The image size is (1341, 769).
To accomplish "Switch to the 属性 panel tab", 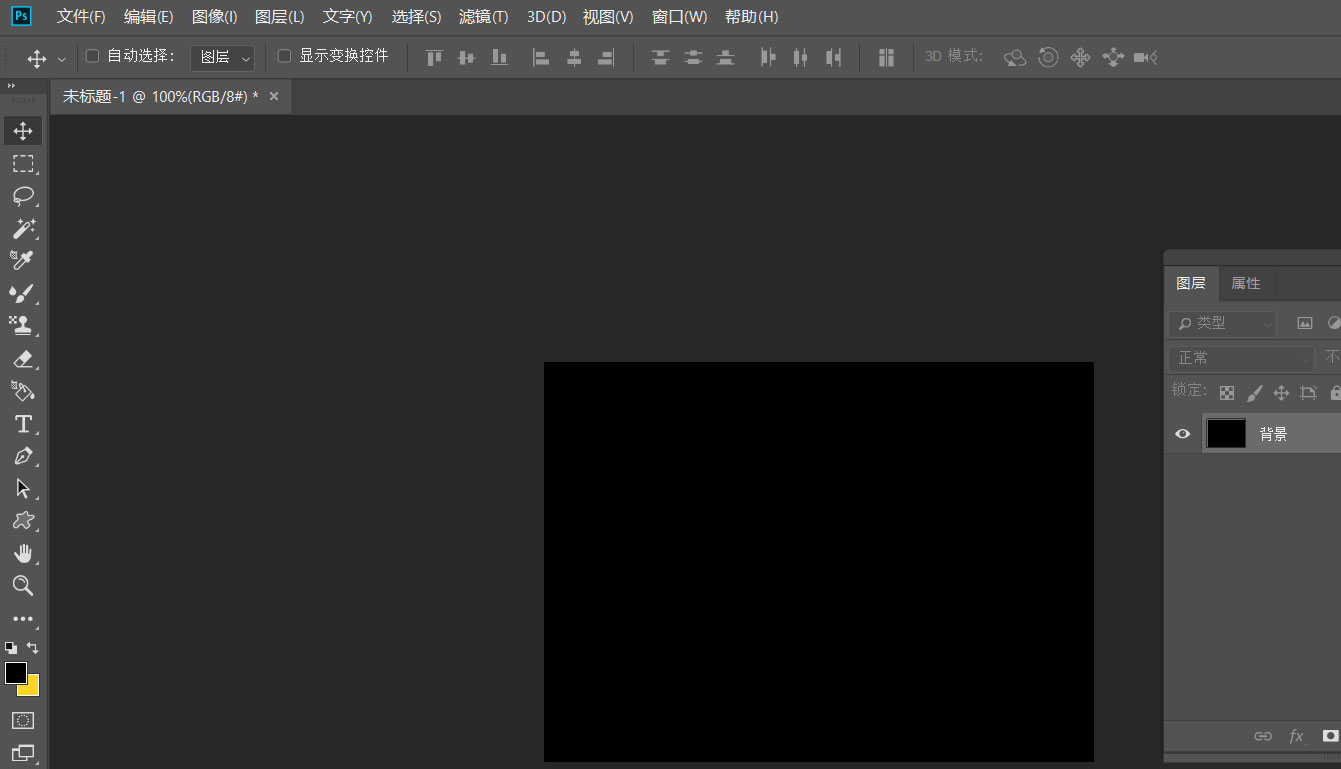I will tap(1245, 283).
